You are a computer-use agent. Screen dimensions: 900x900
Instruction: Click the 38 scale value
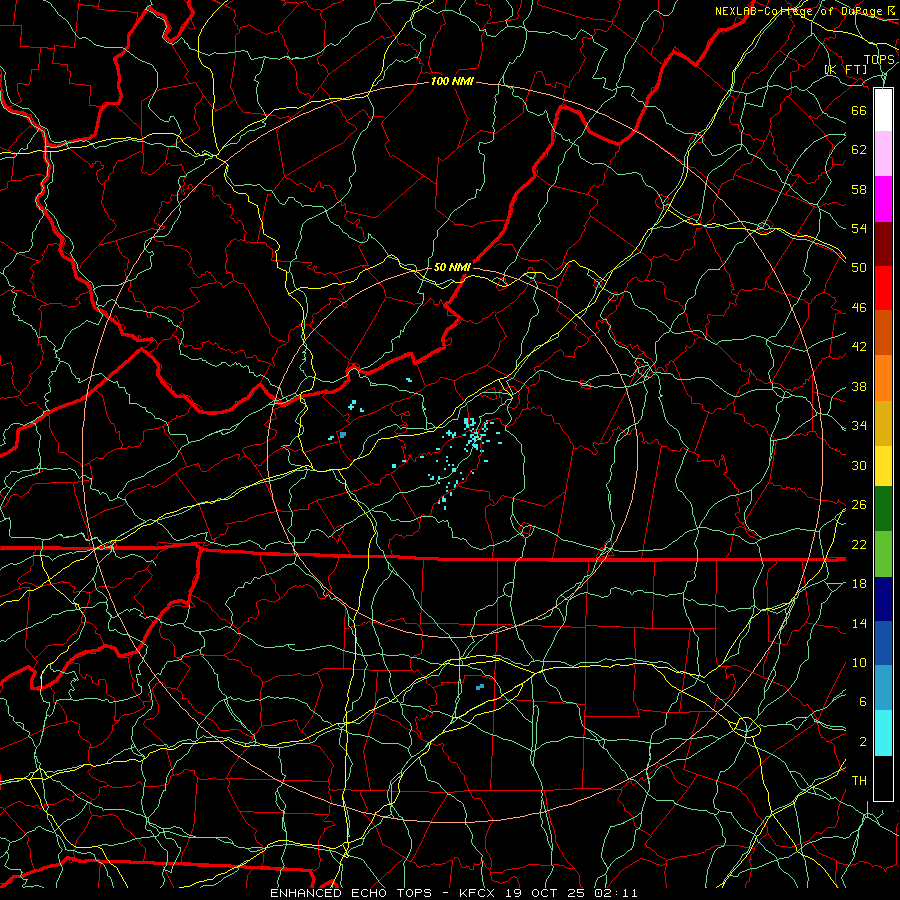click(x=859, y=387)
